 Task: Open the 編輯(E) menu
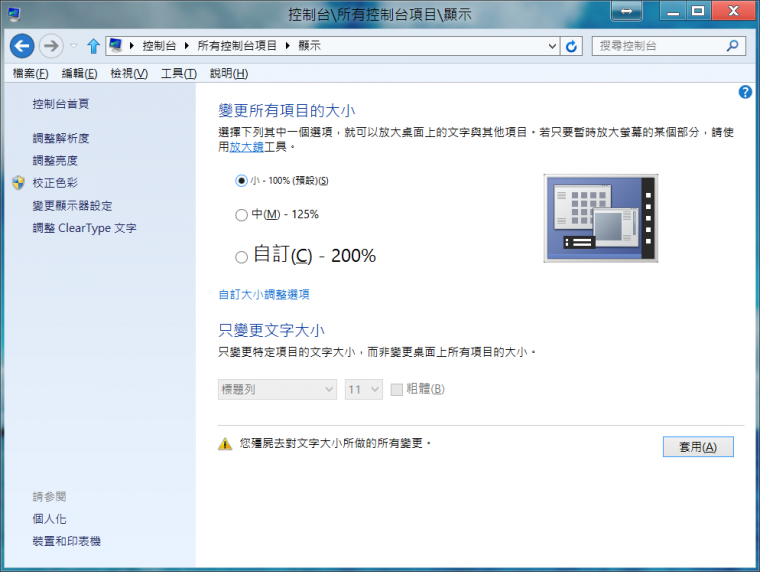(x=79, y=73)
